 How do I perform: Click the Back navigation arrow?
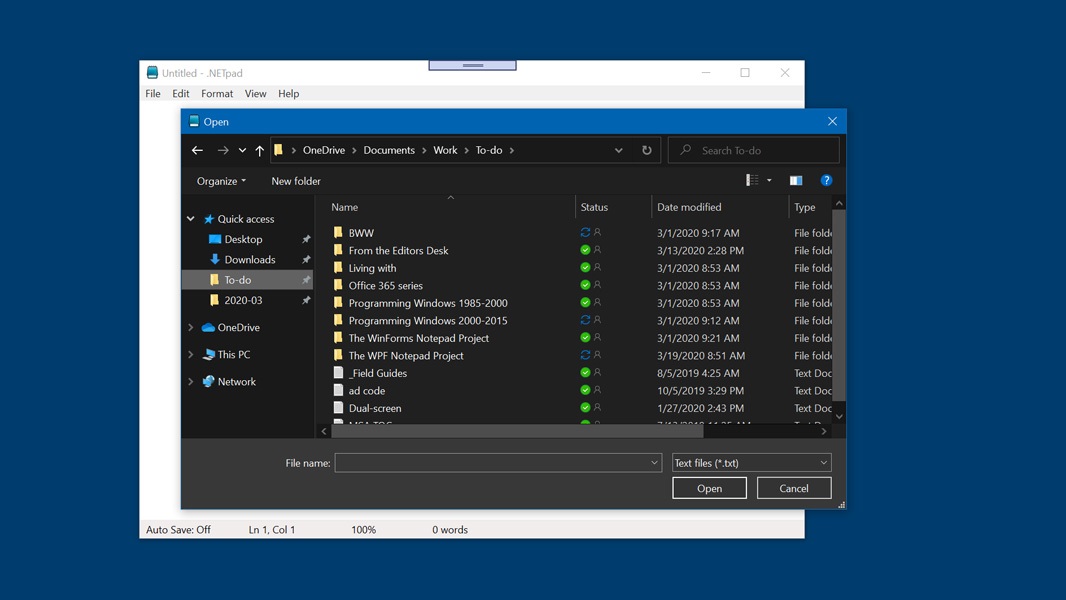click(197, 150)
